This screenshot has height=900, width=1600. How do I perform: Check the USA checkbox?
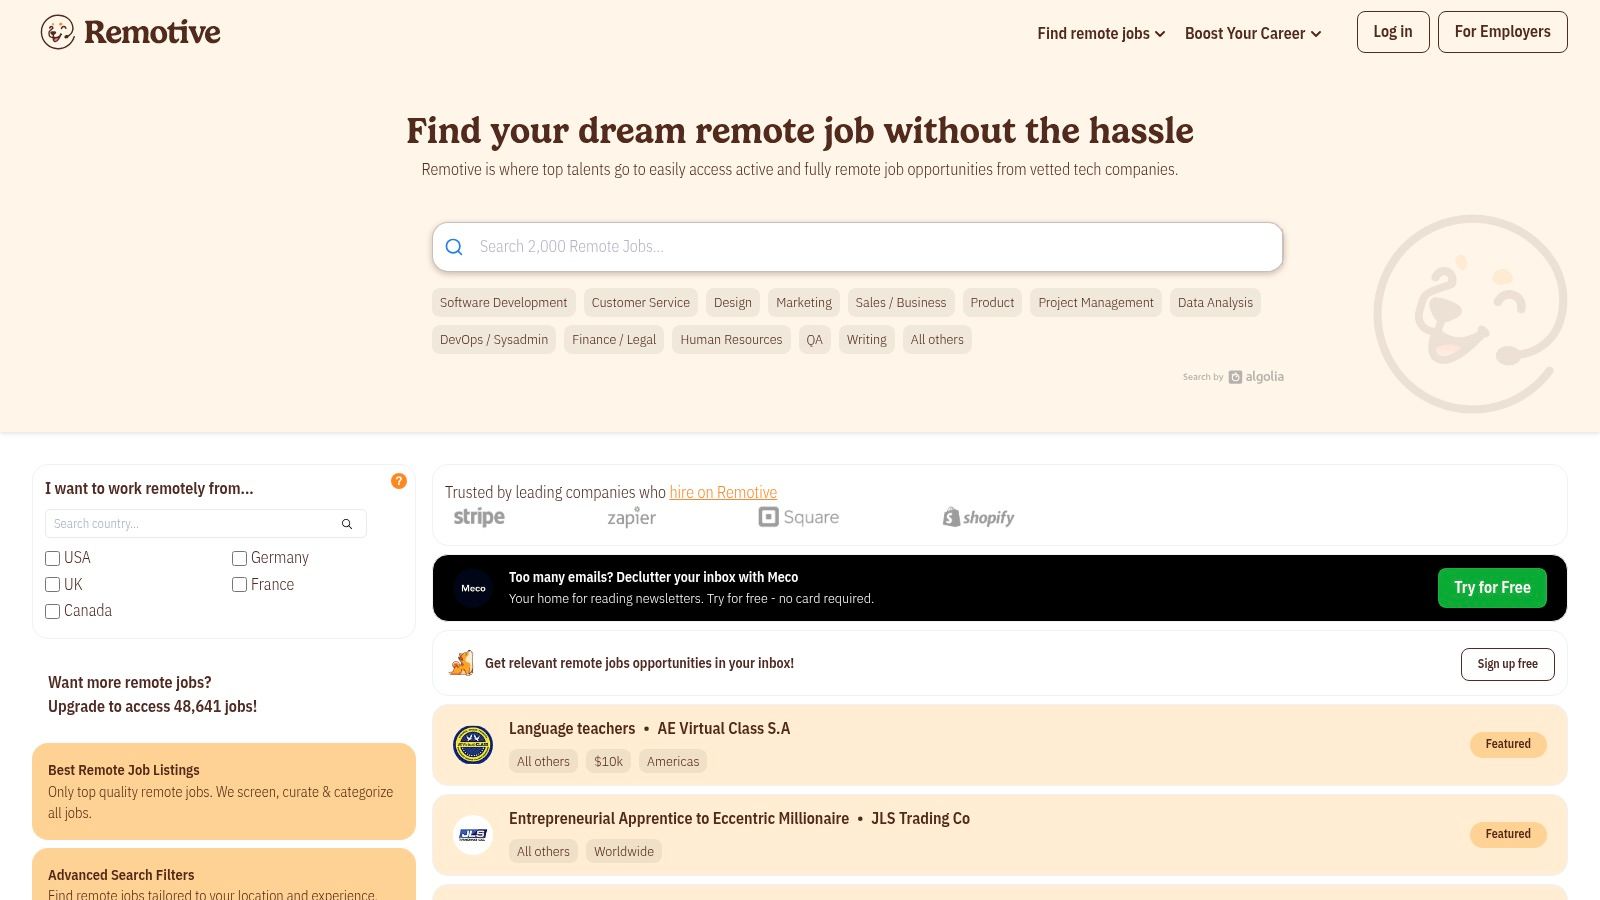coord(53,558)
